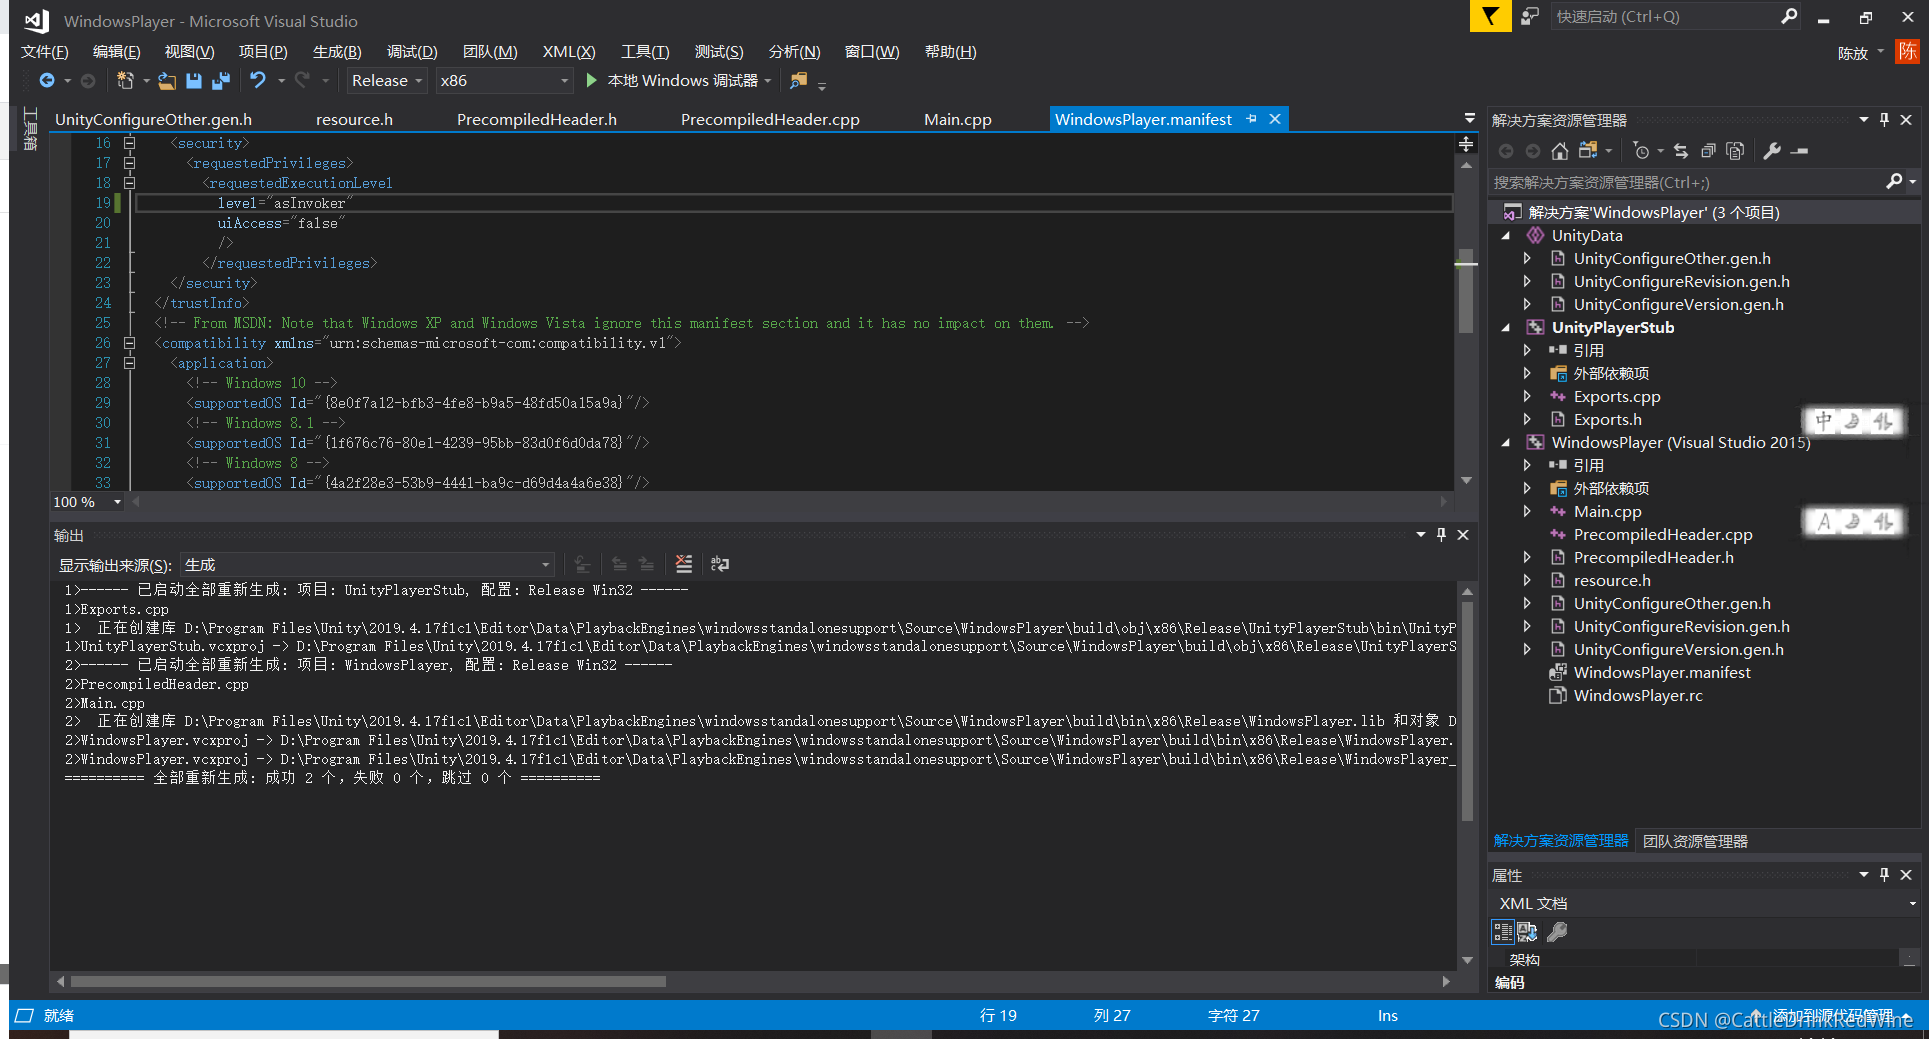Select the solution 'WindowsPlayer' root node
Viewport: 1929px width, 1039px height.
(1654, 213)
